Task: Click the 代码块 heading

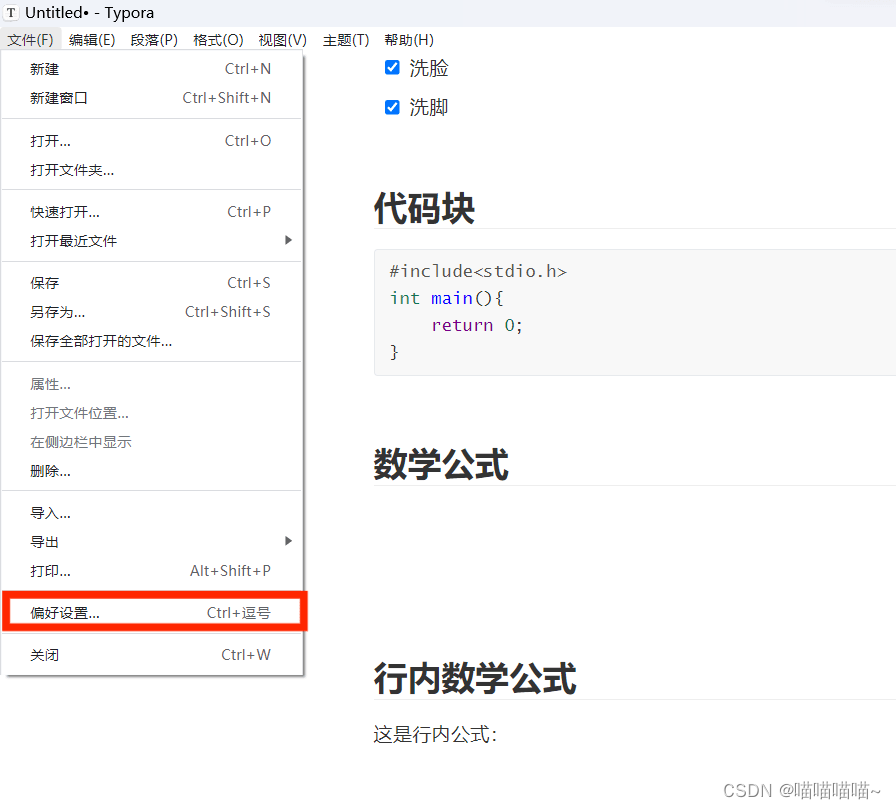Action: pyautogui.click(x=424, y=208)
